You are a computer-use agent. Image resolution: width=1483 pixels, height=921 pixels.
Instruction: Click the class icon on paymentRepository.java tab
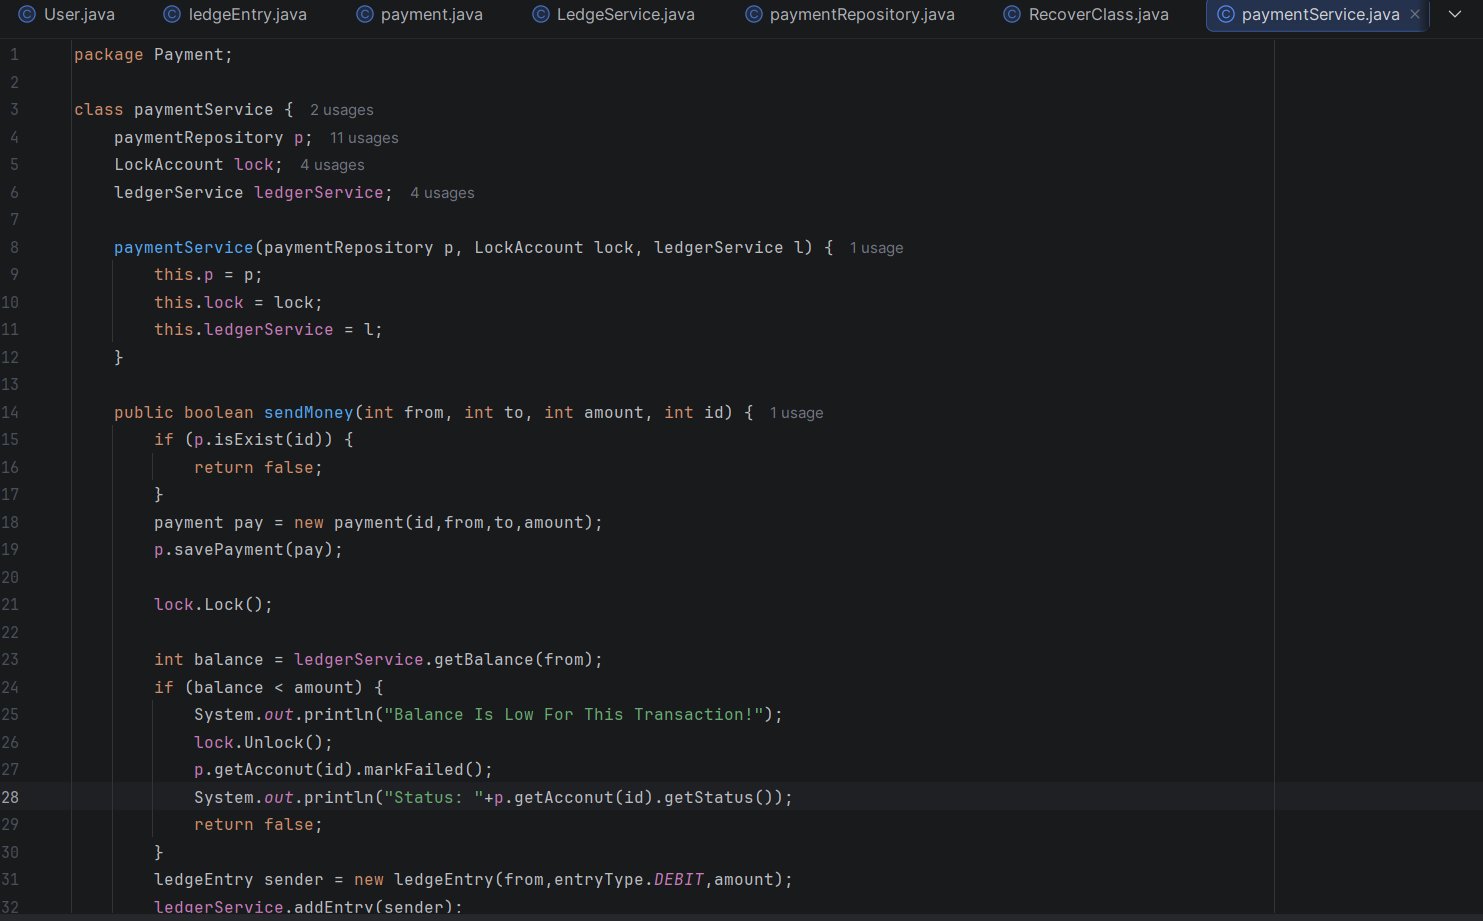(754, 15)
